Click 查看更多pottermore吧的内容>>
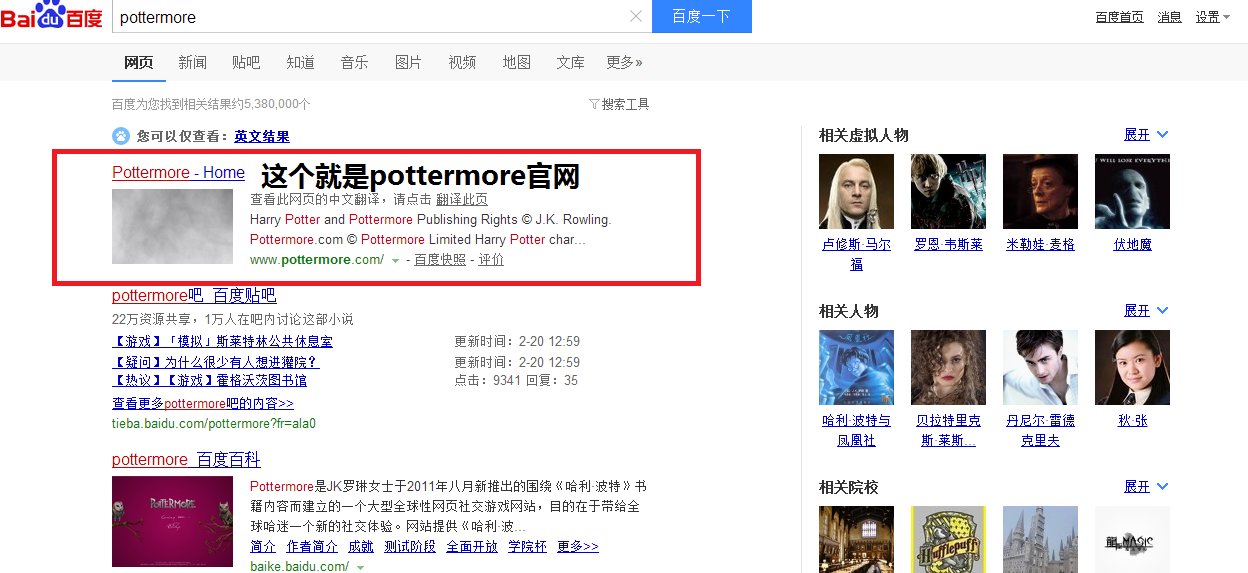The height and width of the screenshot is (573, 1248). tap(203, 403)
